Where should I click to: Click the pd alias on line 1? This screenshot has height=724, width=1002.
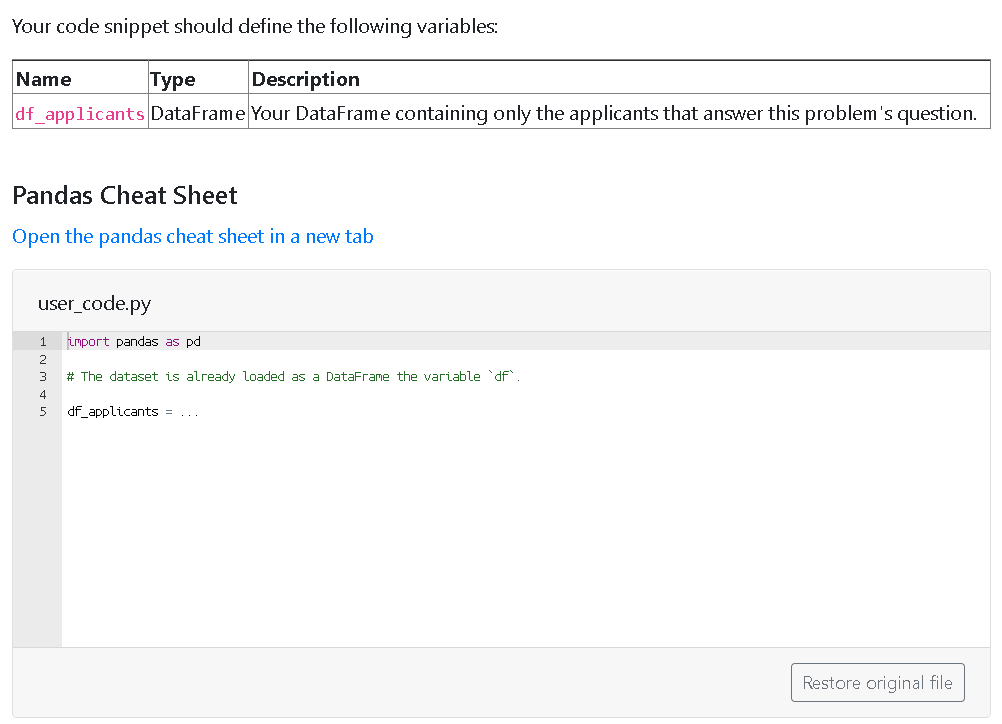(x=194, y=341)
